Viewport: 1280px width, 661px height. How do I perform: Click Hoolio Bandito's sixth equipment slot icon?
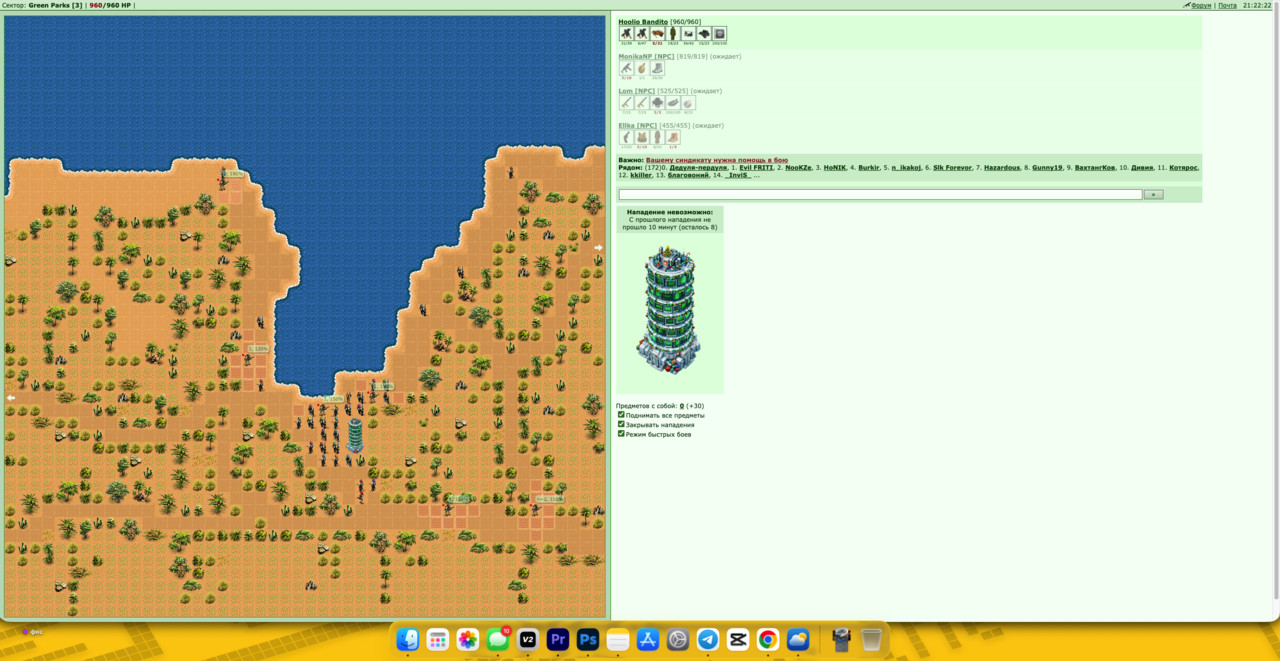[x=704, y=34]
